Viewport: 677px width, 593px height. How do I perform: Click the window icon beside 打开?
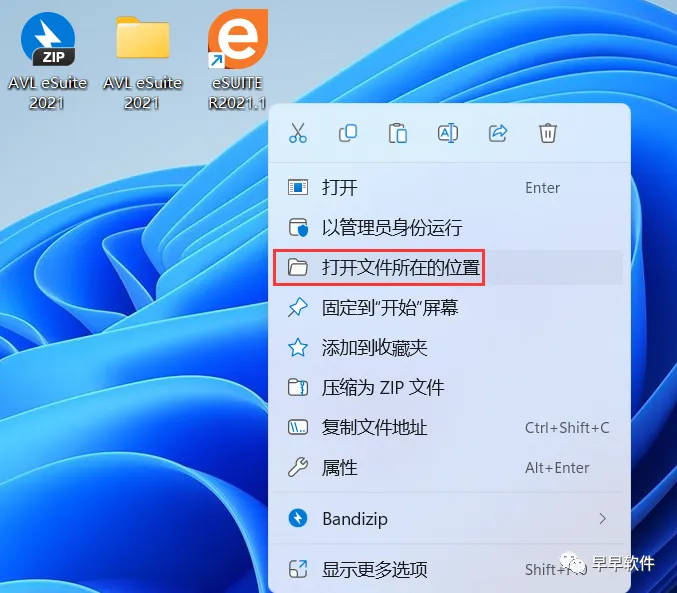click(298, 187)
